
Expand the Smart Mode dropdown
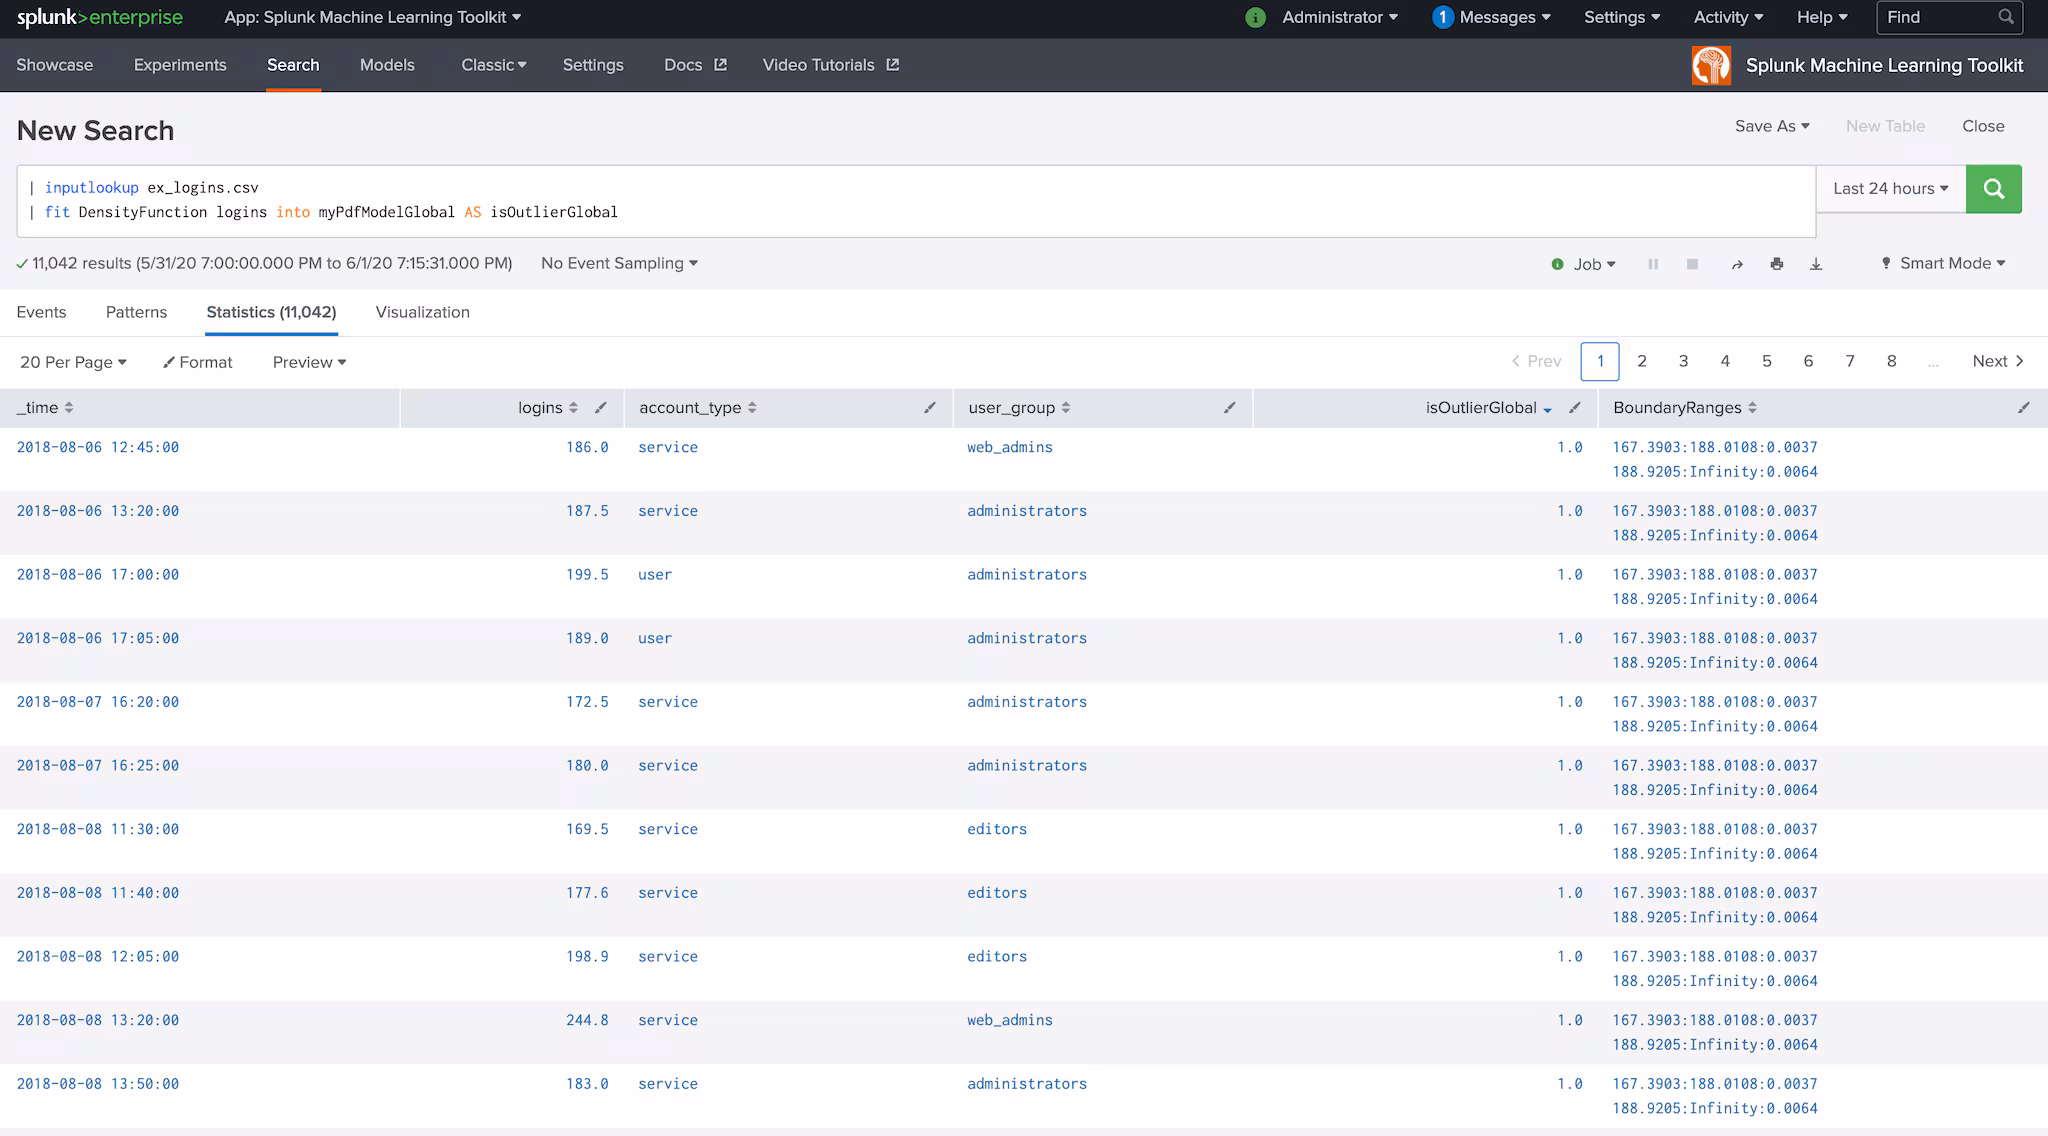[x=1943, y=264]
